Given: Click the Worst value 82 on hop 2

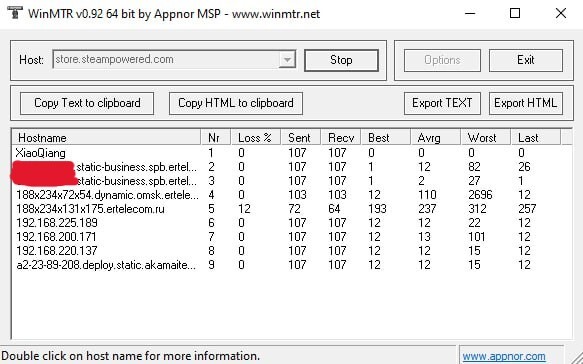Looking at the screenshot, I should 474,167.
